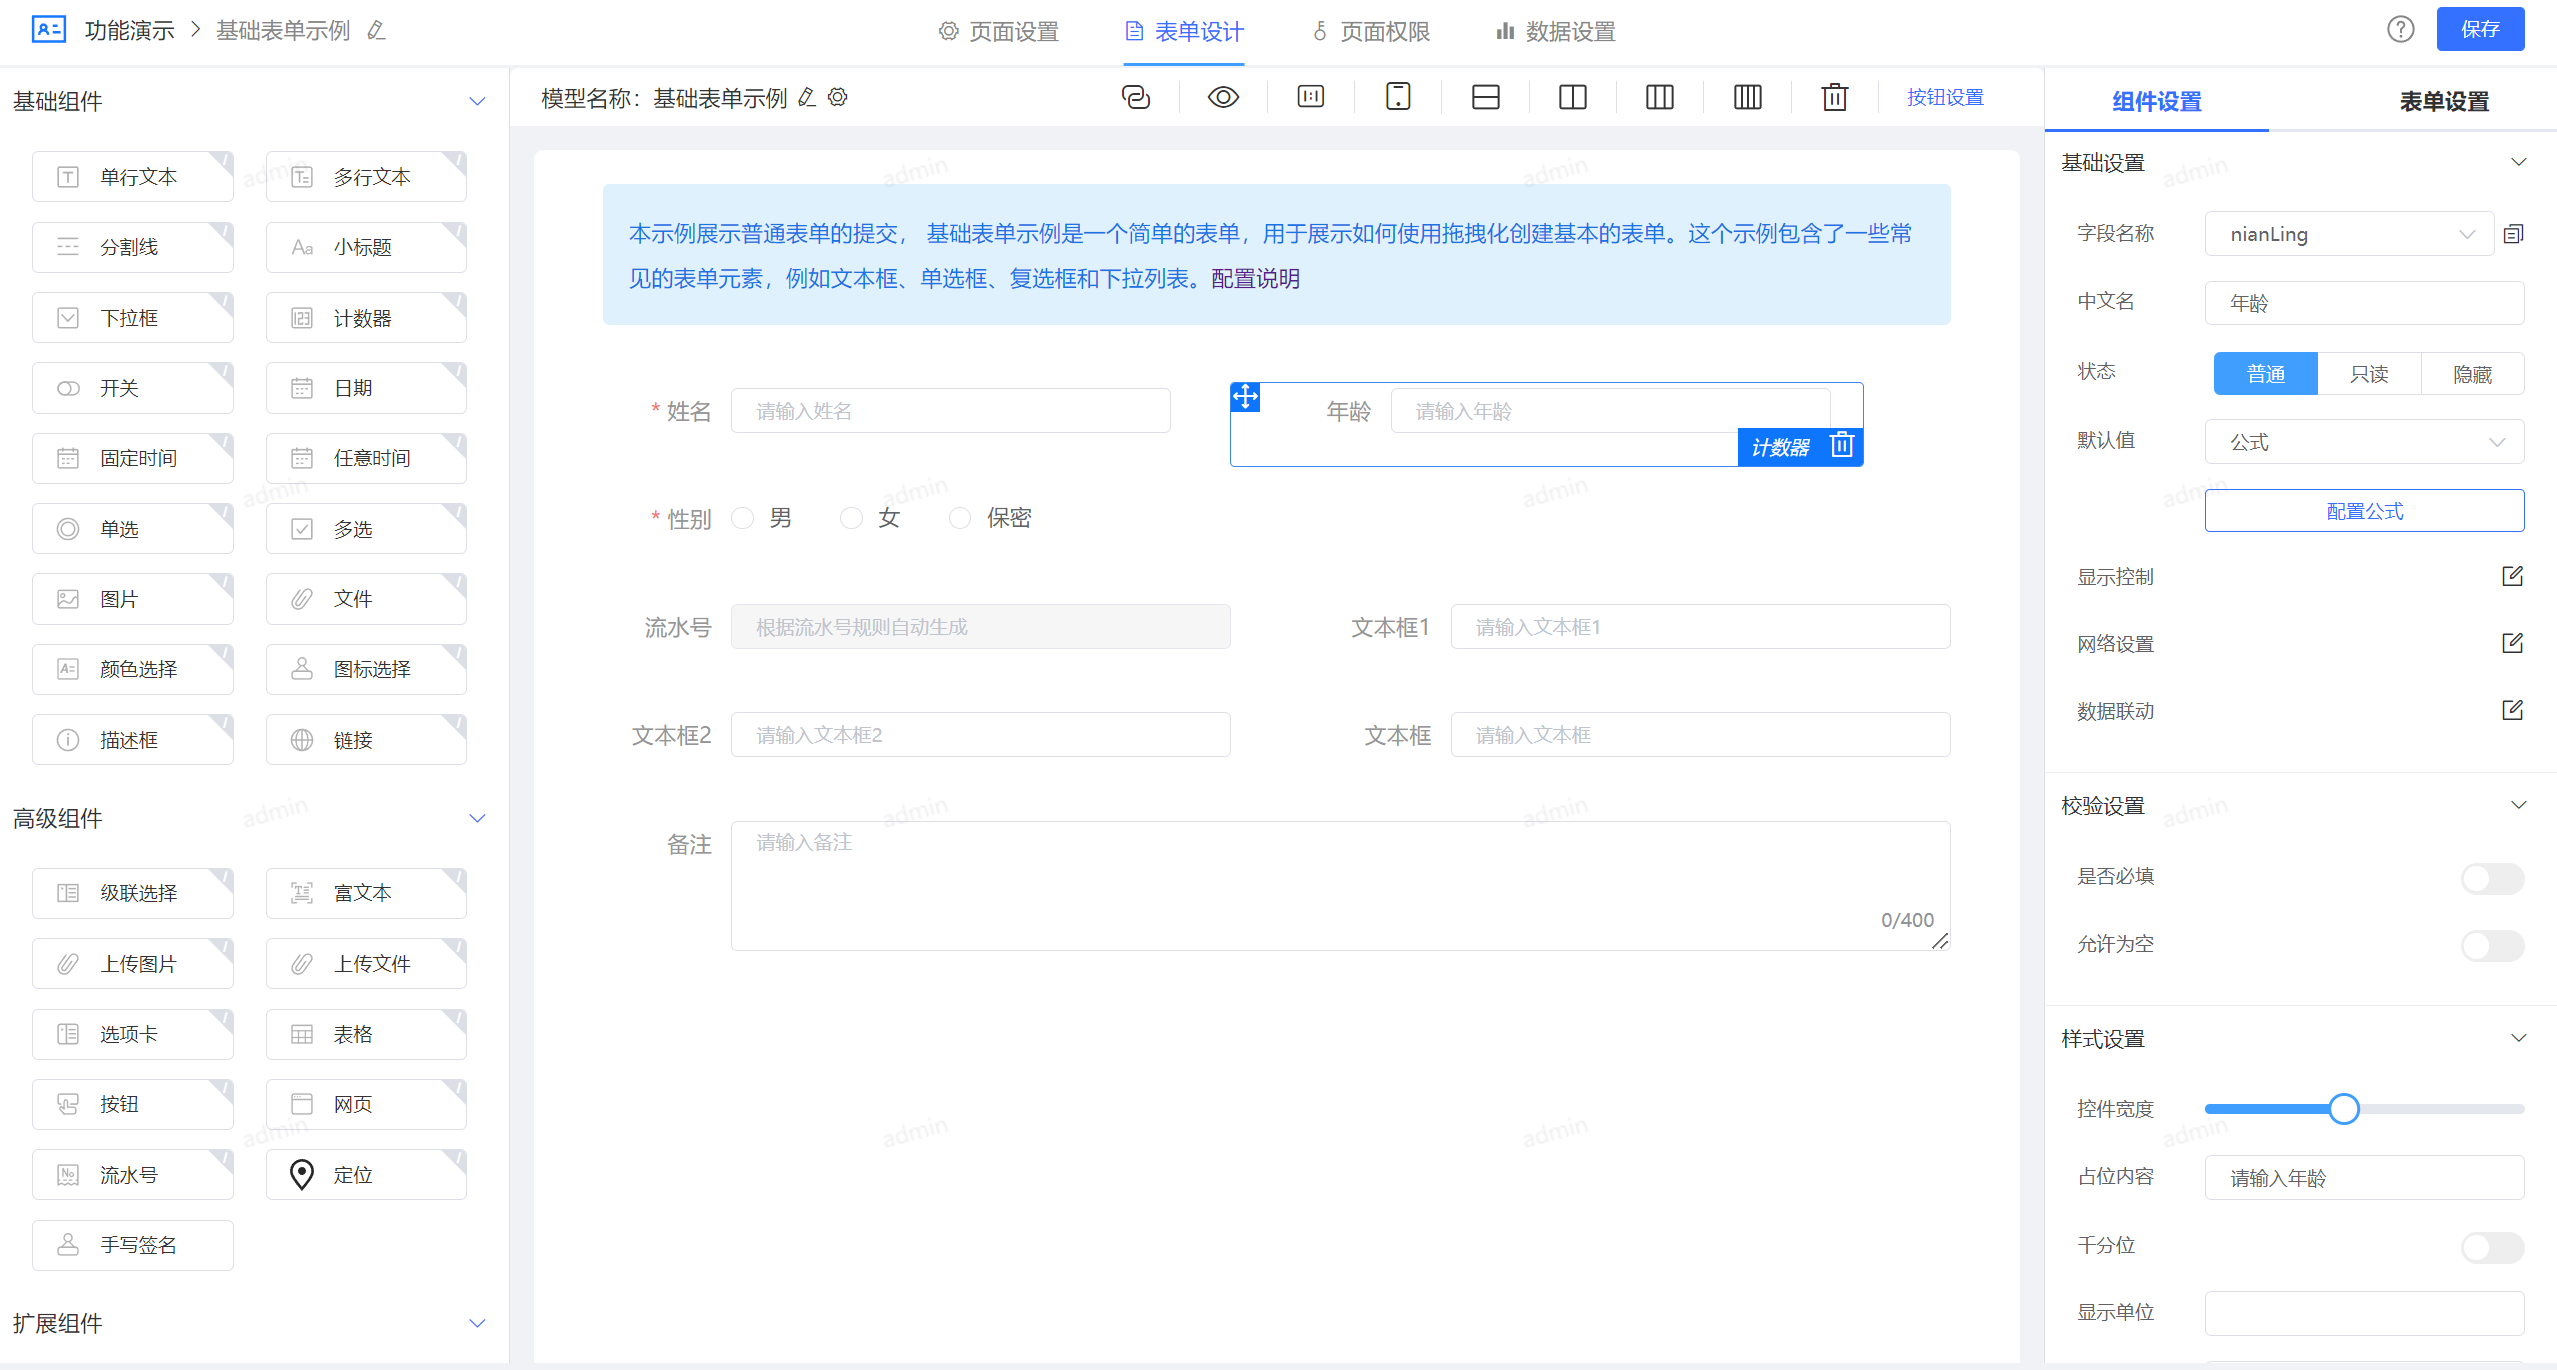Select the 男 radio option
The height and width of the screenshot is (1370, 2557).
click(x=742, y=518)
